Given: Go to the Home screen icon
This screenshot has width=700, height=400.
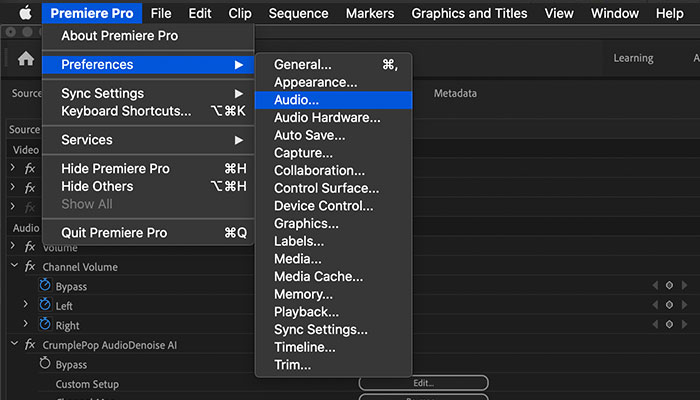Looking at the screenshot, I should 26,58.
